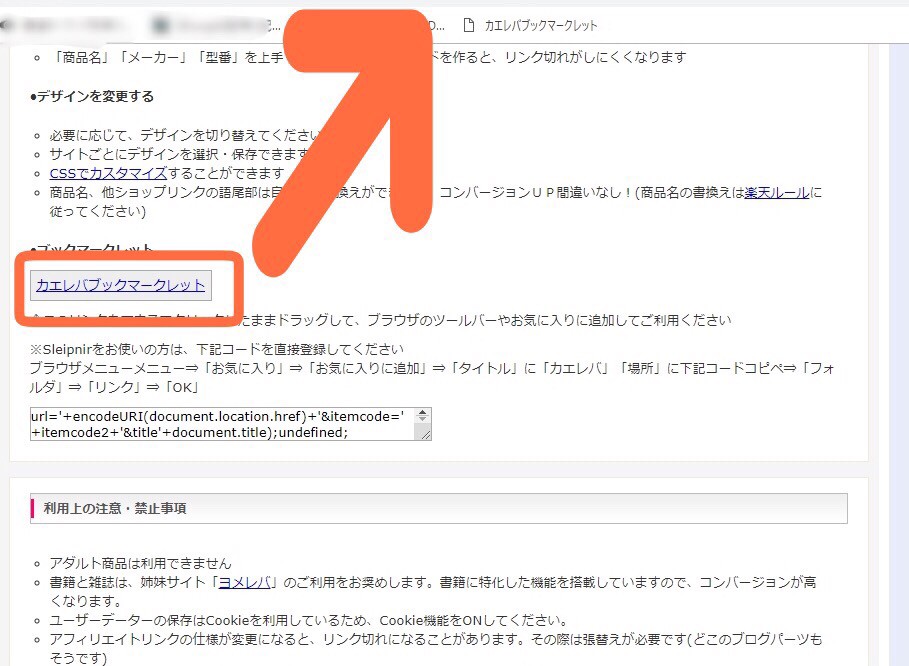
Task: Click inside the bookmarklet code textarea
Action: pyautogui.click(x=223, y=424)
